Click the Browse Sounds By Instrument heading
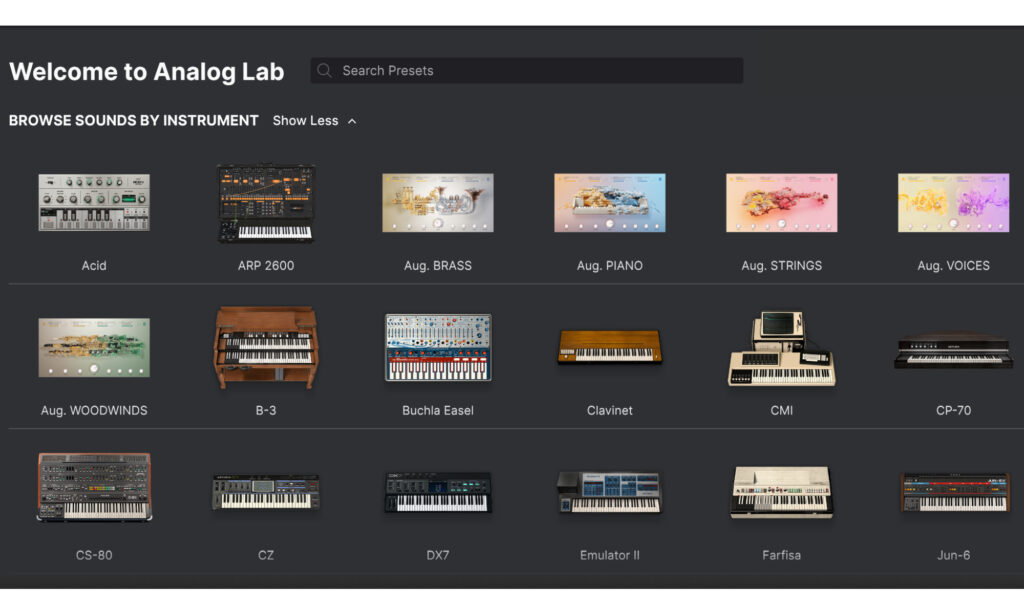The height and width of the screenshot is (614, 1024). (x=134, y=121)
